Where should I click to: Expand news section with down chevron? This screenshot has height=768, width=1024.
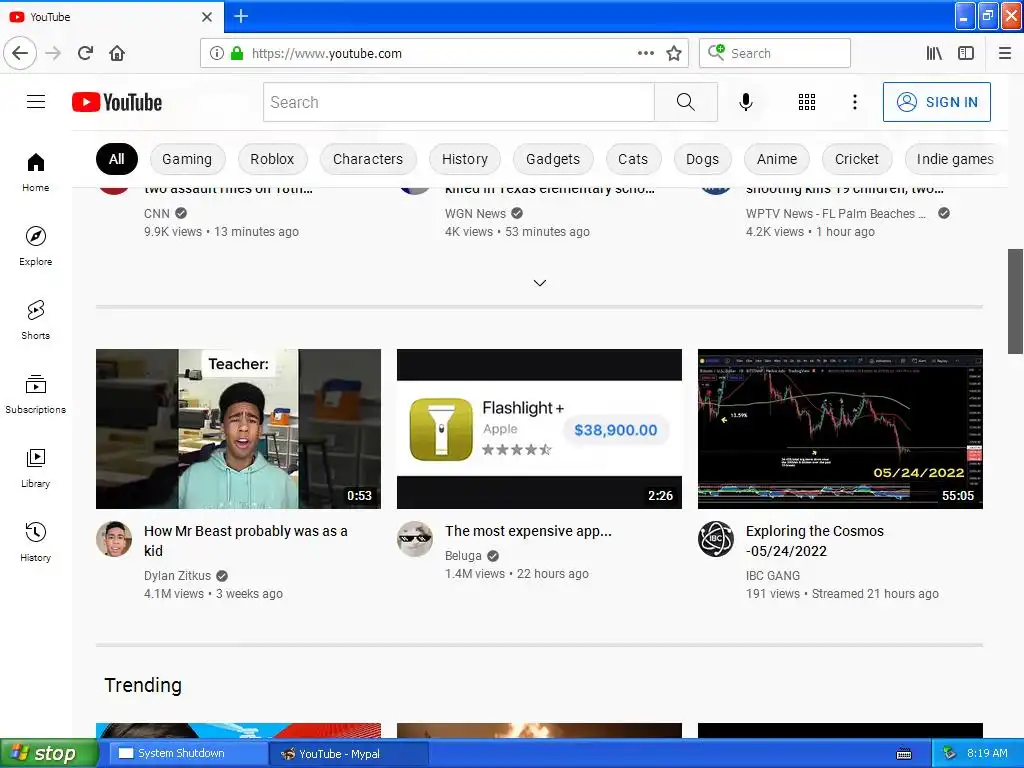pos(539,283)
